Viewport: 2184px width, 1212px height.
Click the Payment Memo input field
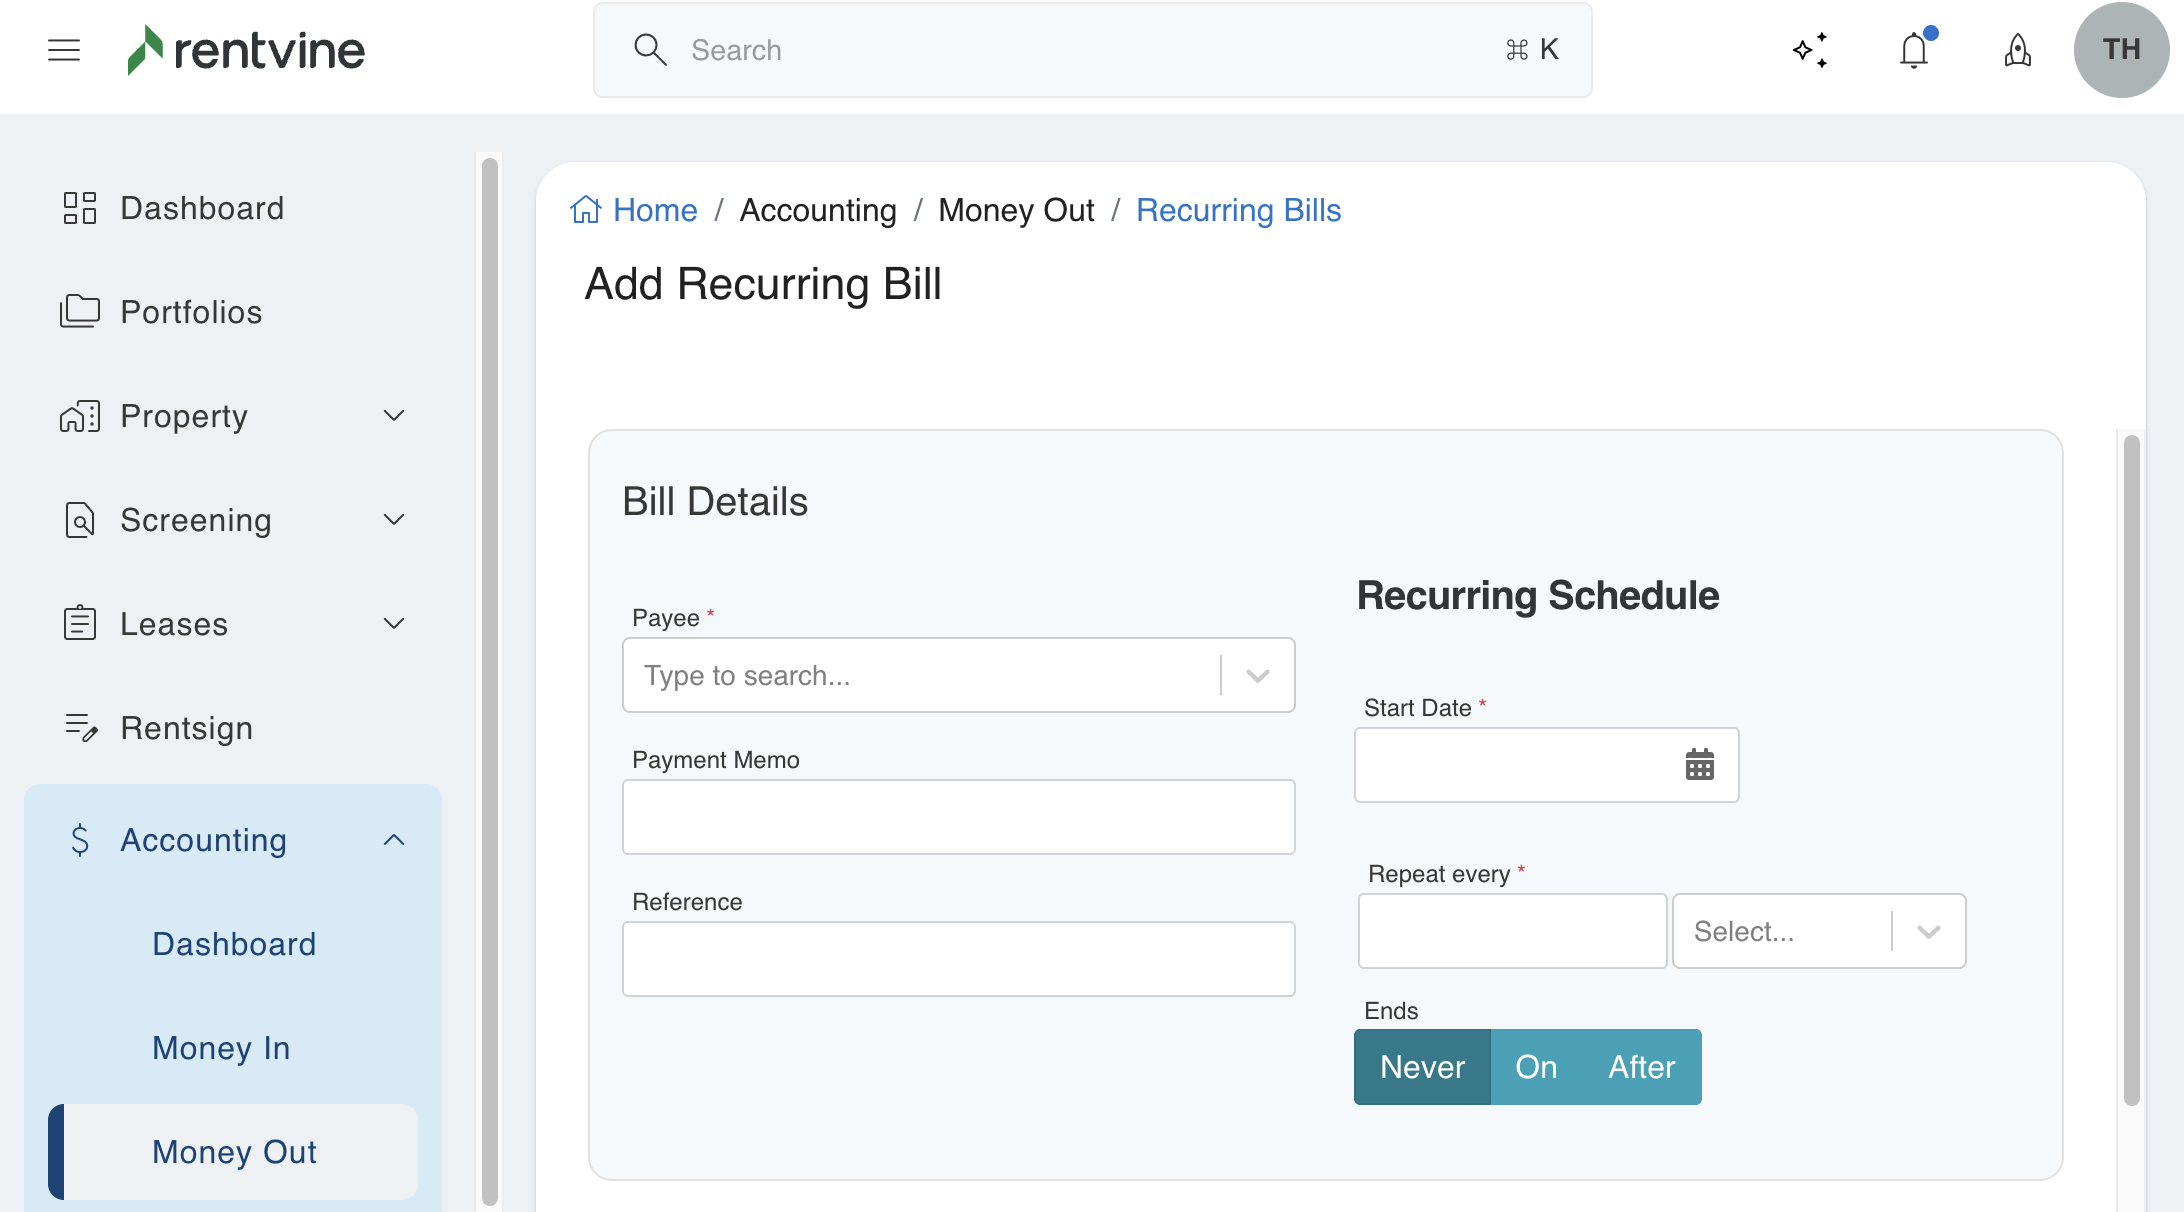point(958,817)
